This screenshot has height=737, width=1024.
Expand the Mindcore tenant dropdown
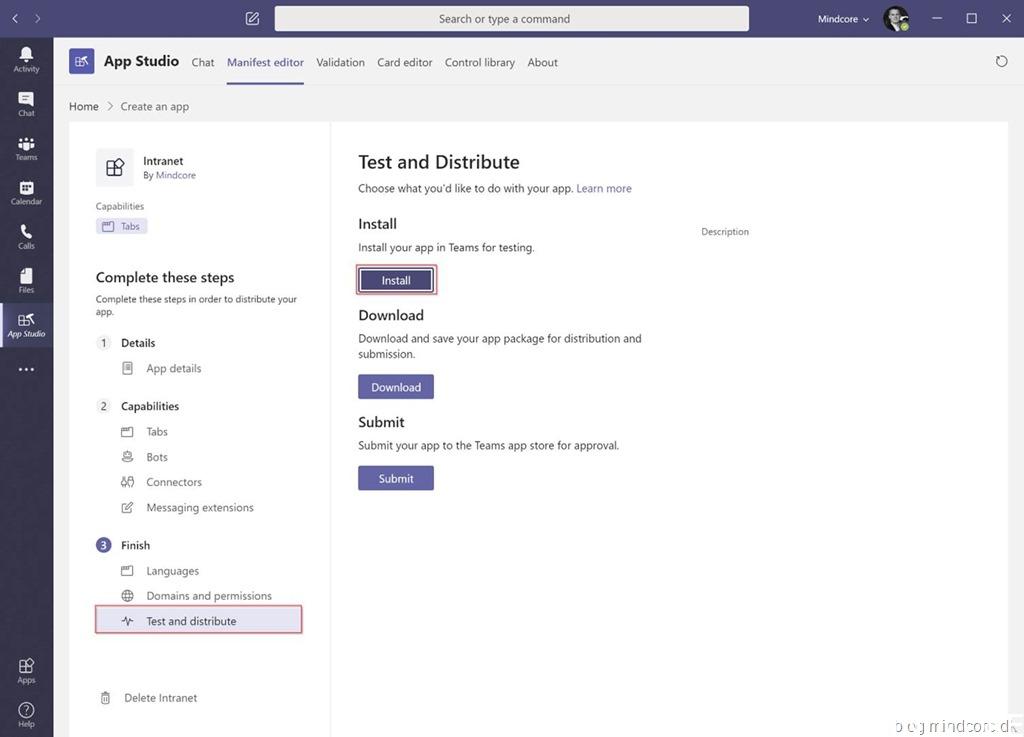(843, 19)
